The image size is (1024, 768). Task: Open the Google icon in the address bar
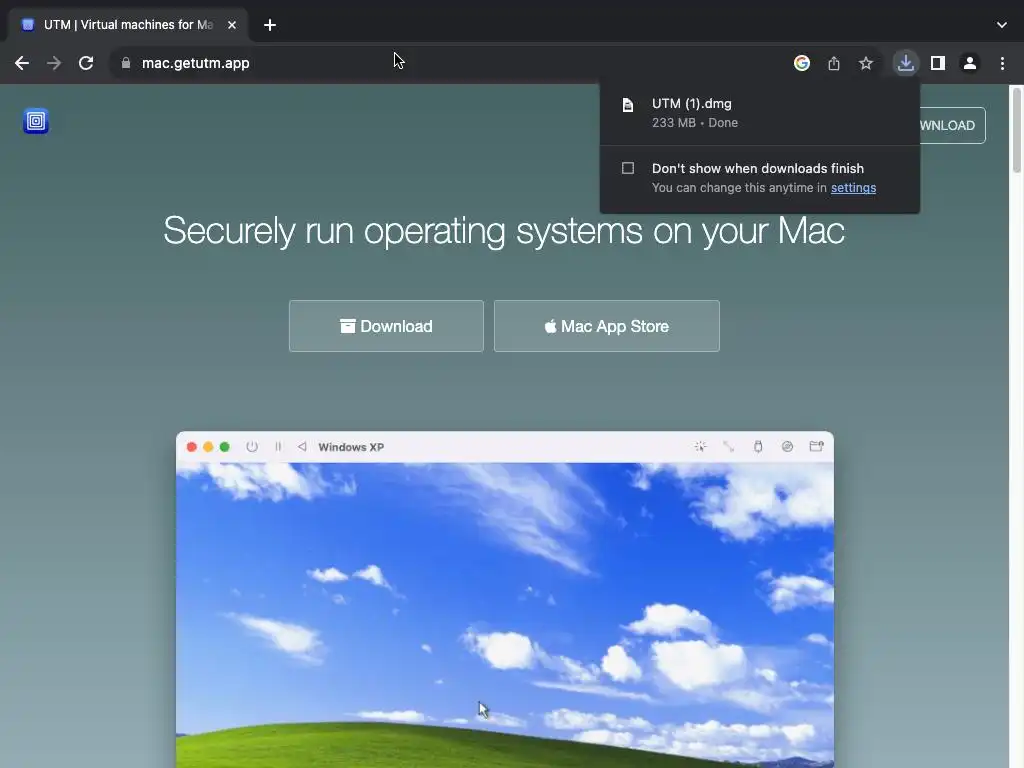coord(802,63)
